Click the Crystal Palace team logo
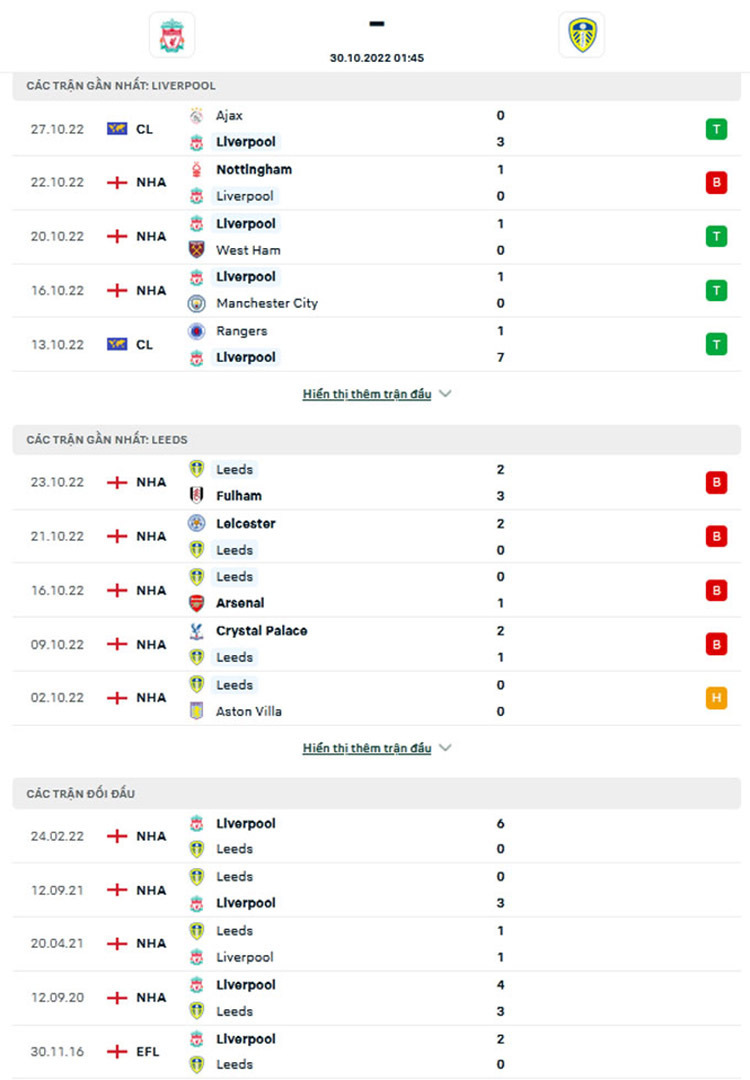This screenshot has width=750, height=1080. [x=196, y=631]
